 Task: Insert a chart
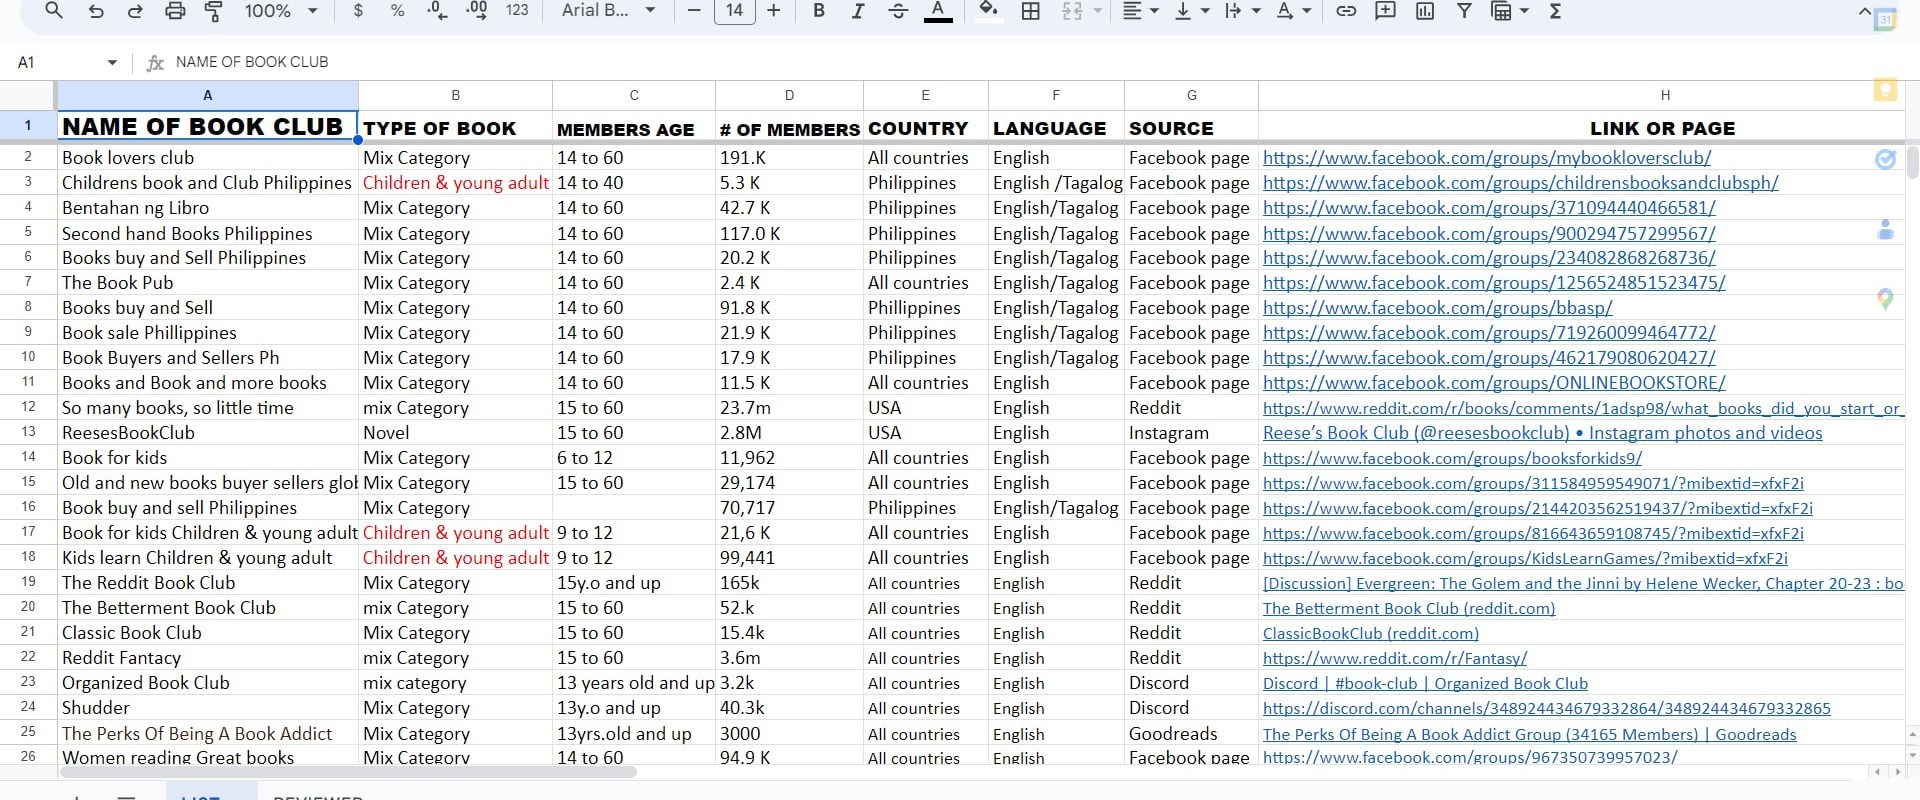pos(1424,11)
